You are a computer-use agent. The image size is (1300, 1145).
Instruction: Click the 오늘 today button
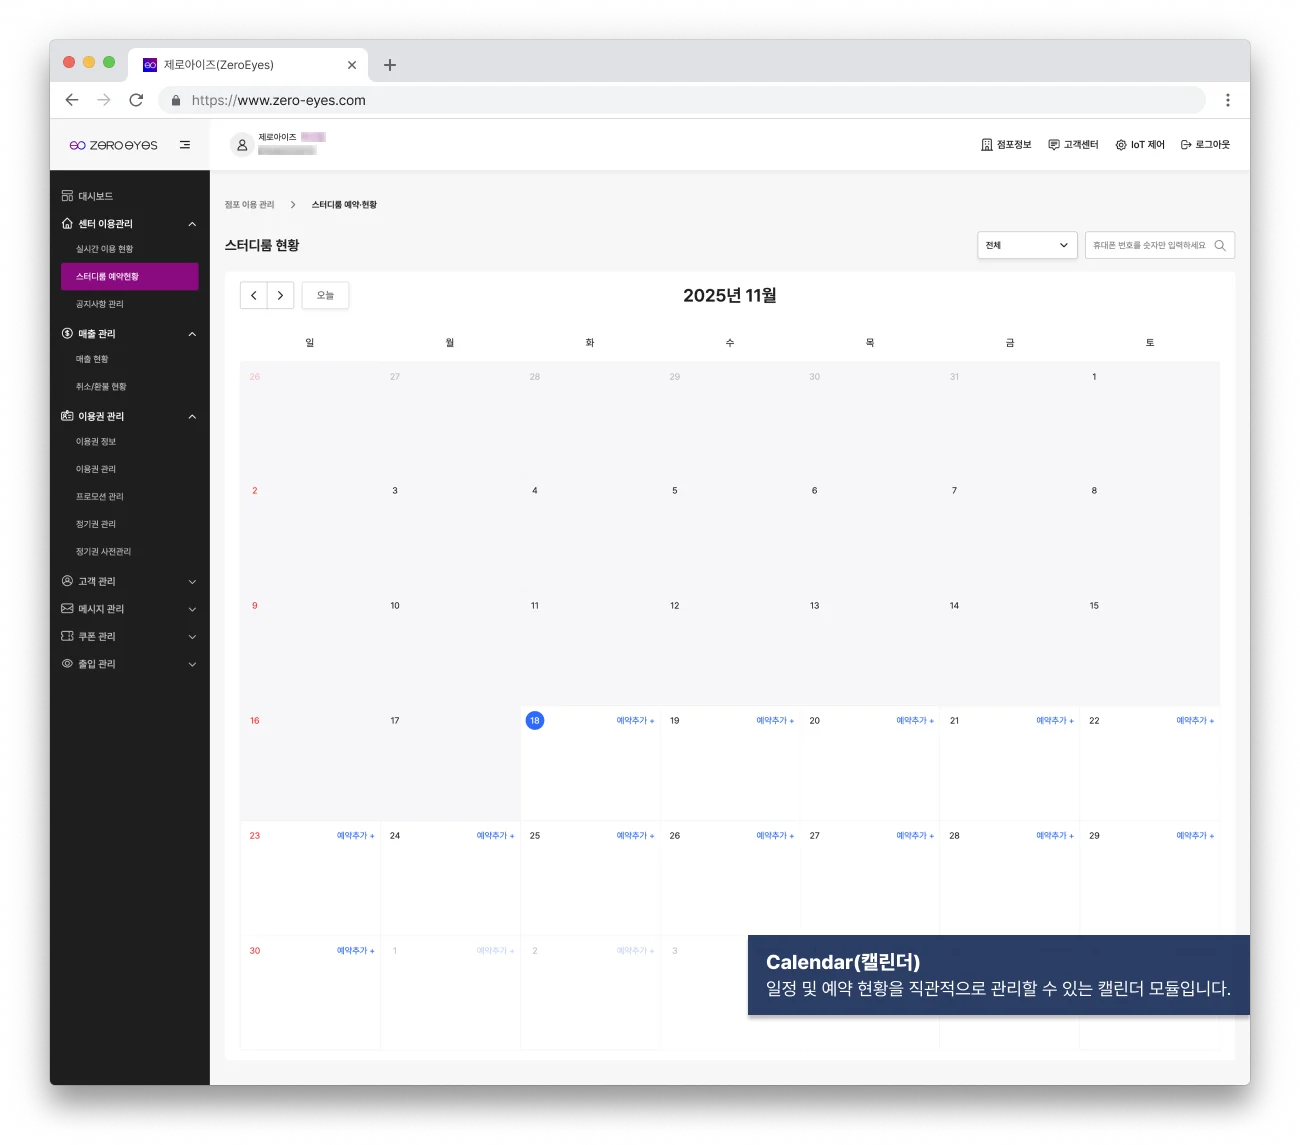(x=325, y=296)
